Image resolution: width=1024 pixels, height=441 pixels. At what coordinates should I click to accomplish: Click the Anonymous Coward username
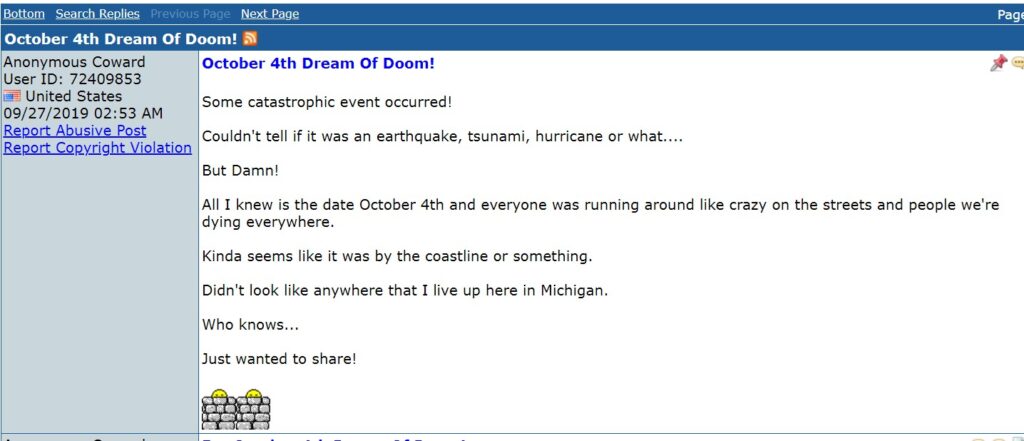[74, 62]
